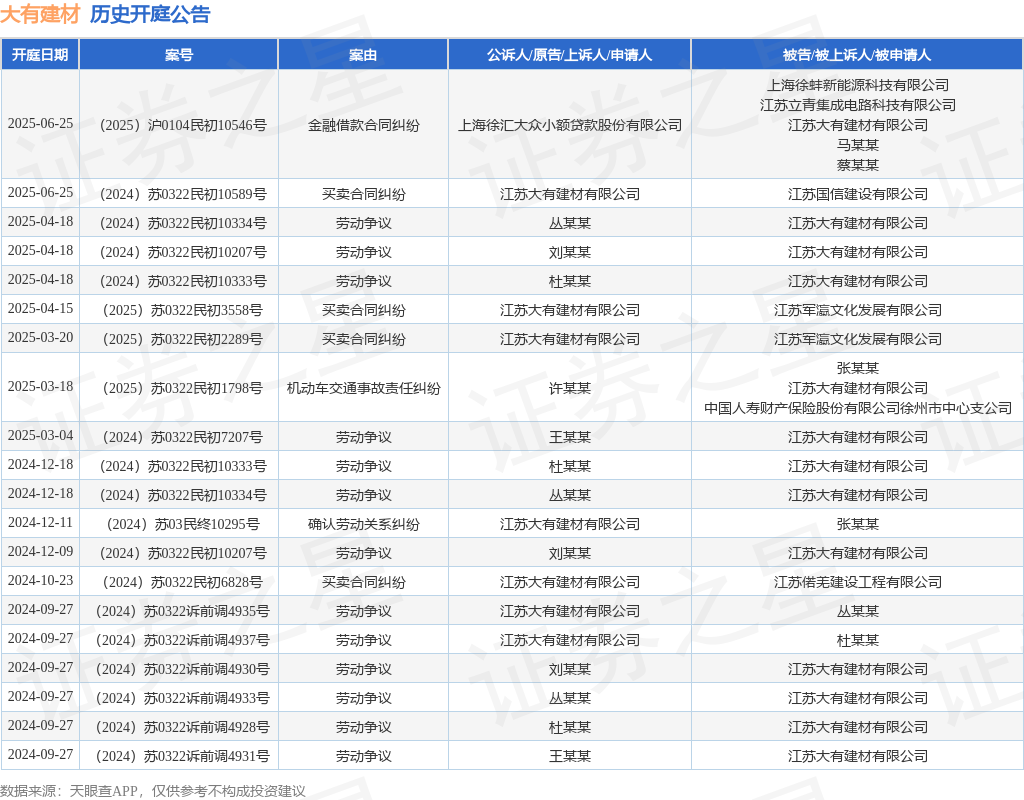Click defendant 上海徐蚌新能源科技有限公司

pos(857,85)
